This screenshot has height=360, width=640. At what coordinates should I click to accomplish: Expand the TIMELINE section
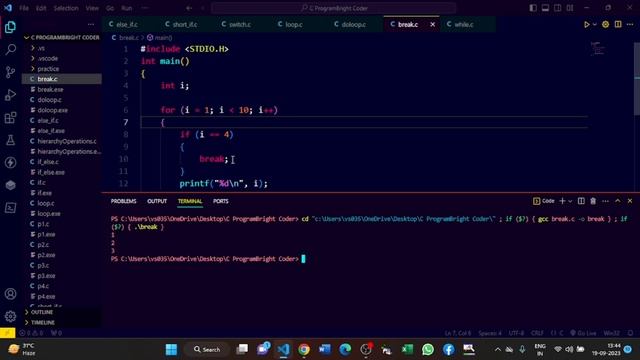pos(62,322)
